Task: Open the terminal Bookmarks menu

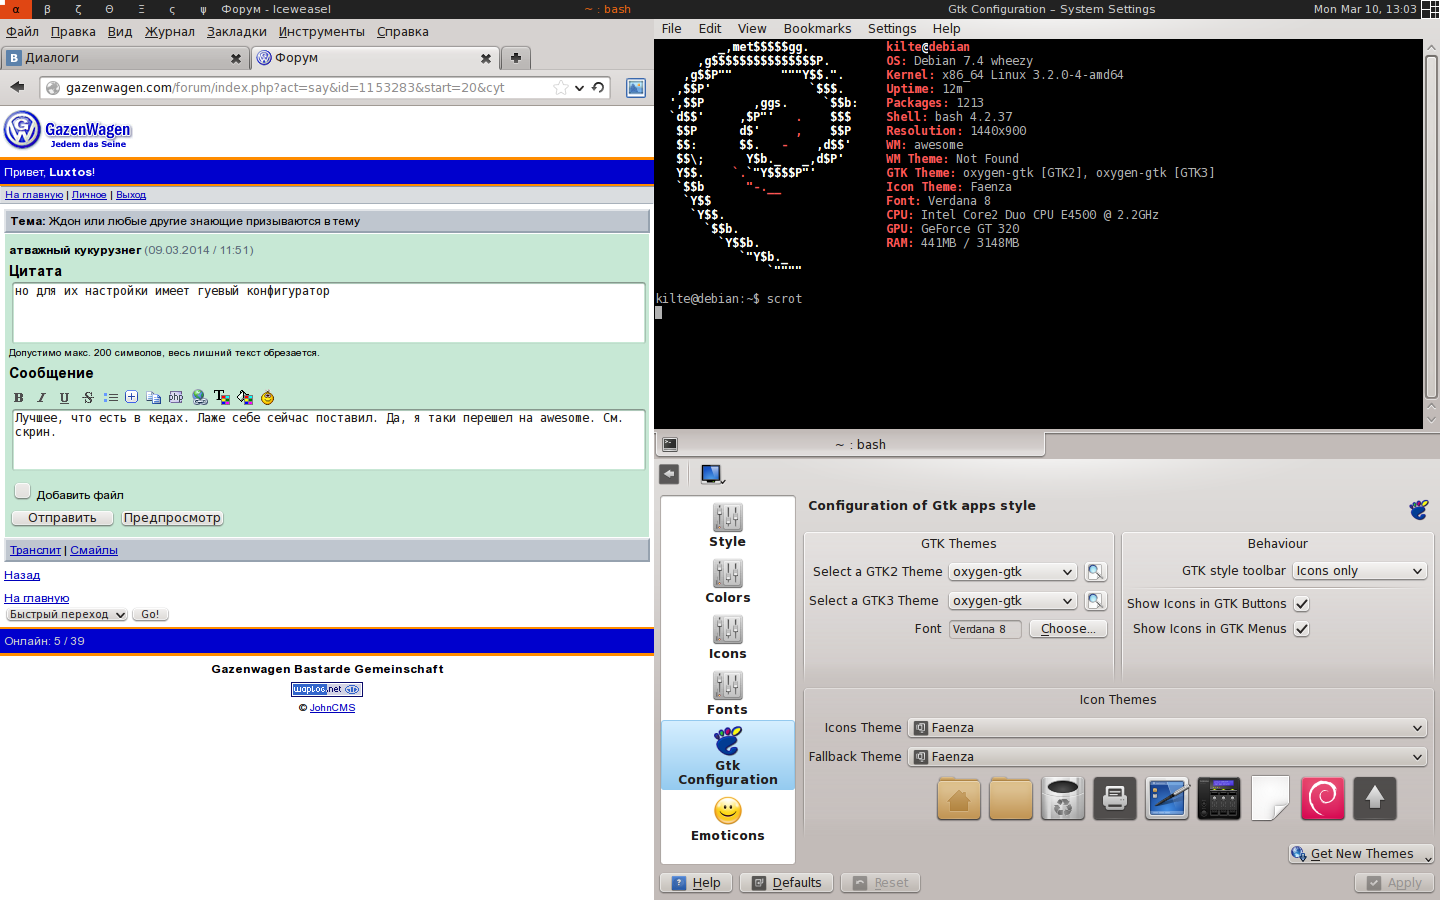Action: tap(817, 29)
